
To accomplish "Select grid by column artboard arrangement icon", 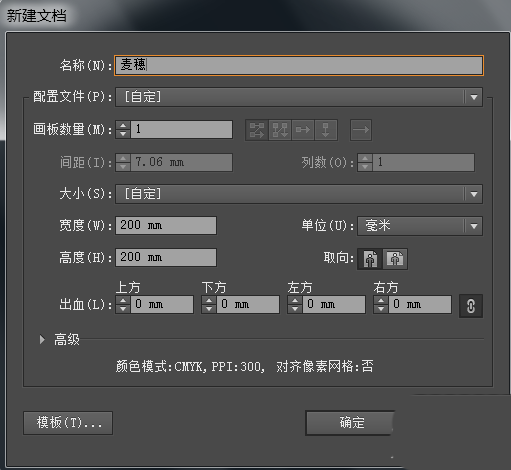I will tap(280, 130).
